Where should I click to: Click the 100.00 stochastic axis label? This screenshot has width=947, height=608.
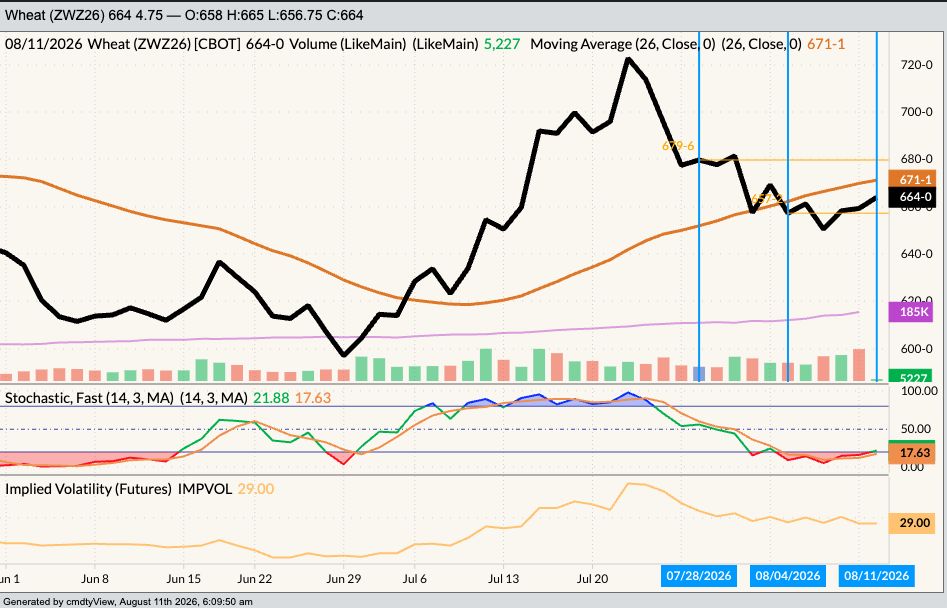[x=919, y=391]
